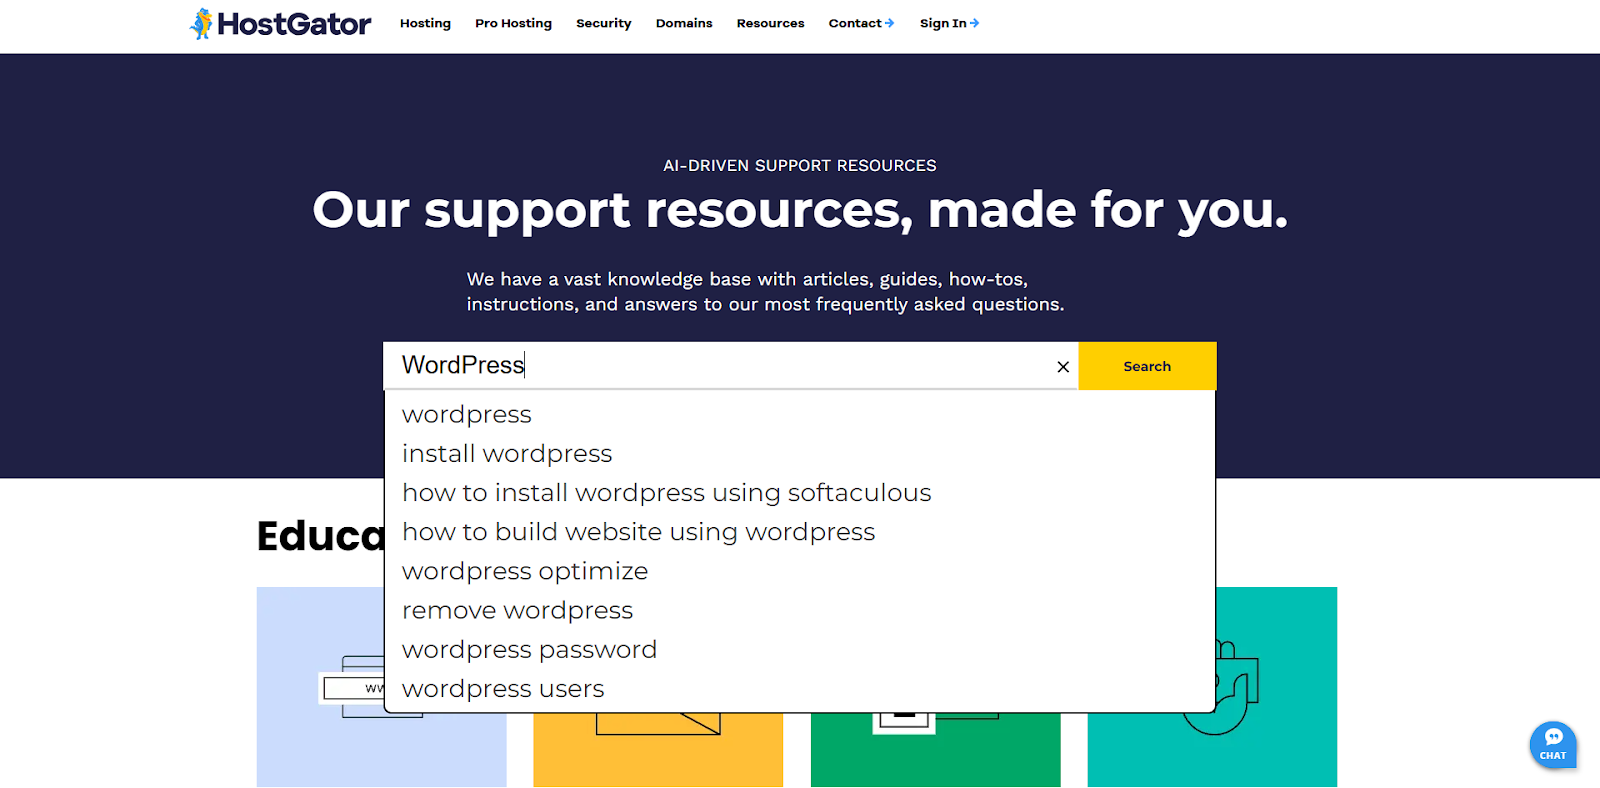The image size is (1600, 788).
Task: Click the HostGator logo
Action: click(x=280, y=23)
